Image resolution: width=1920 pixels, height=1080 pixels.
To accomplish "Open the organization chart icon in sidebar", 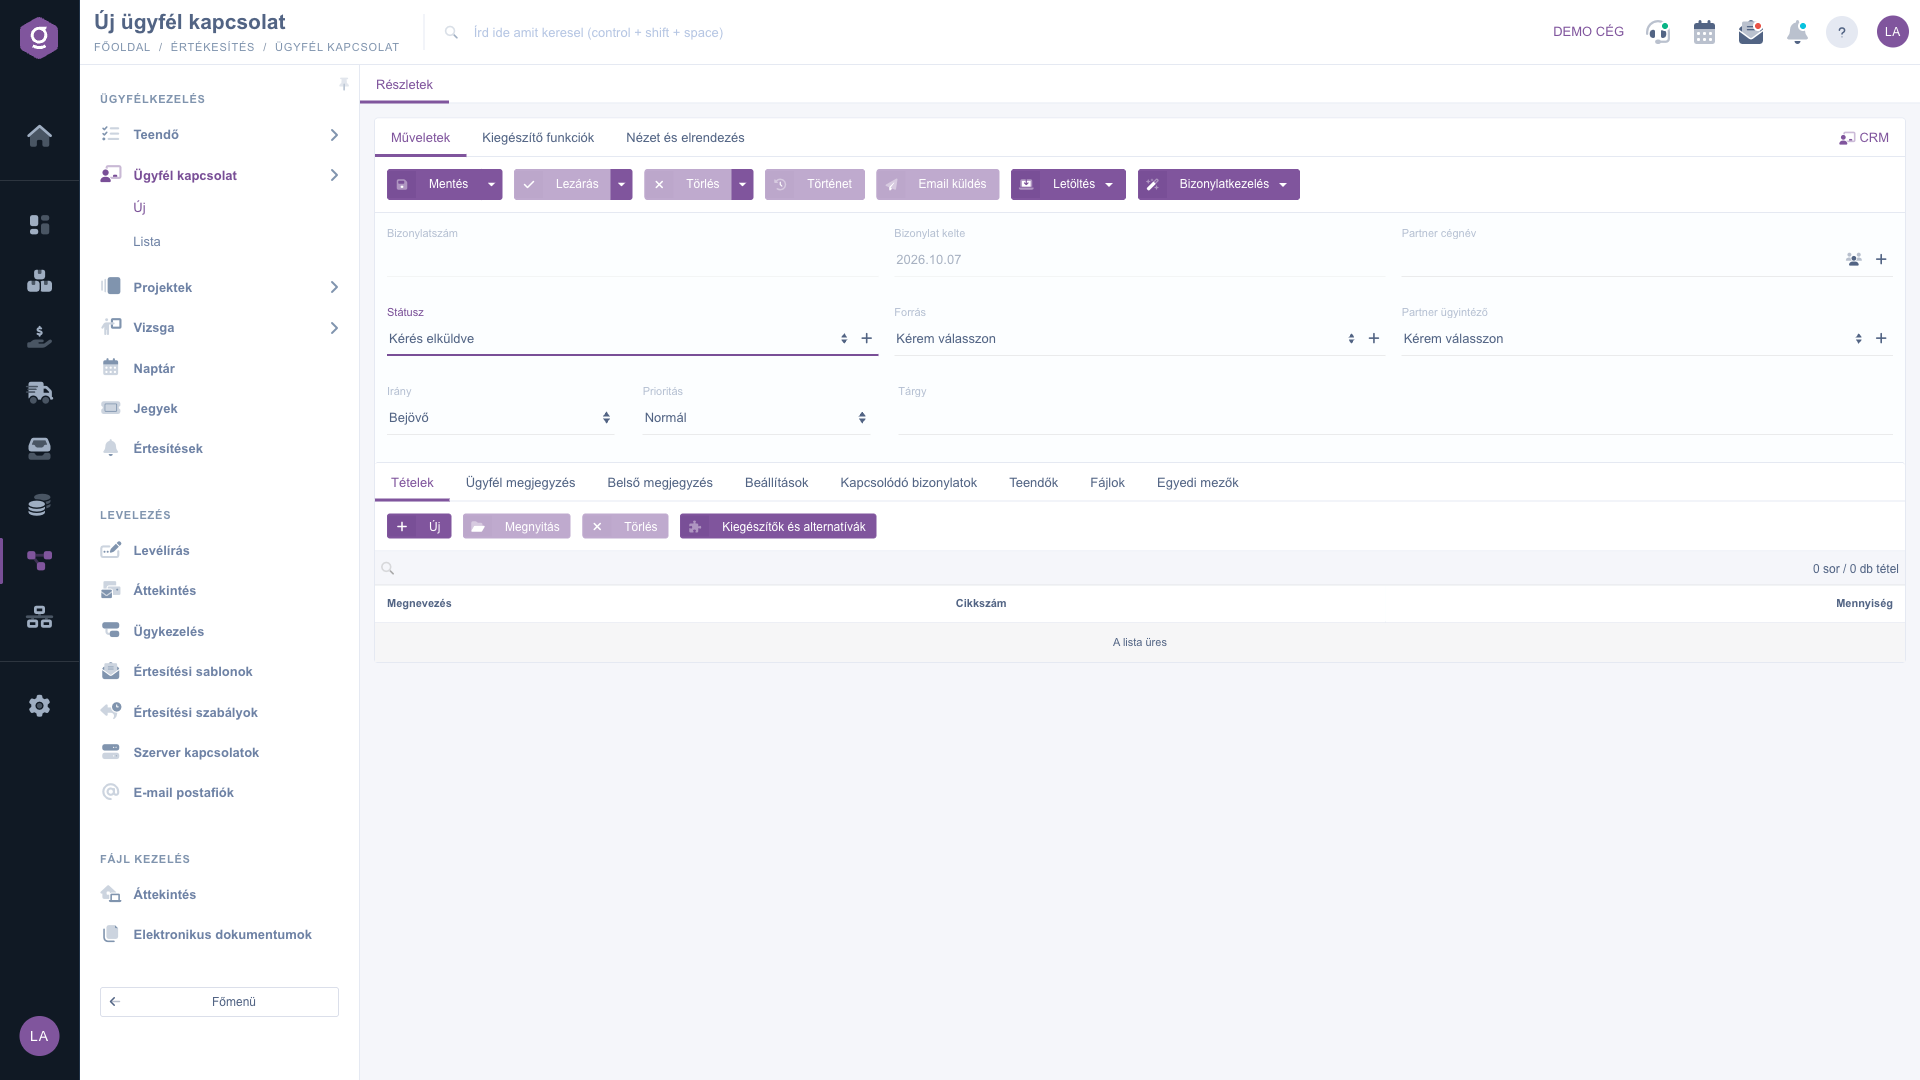I will pos(39,618).
